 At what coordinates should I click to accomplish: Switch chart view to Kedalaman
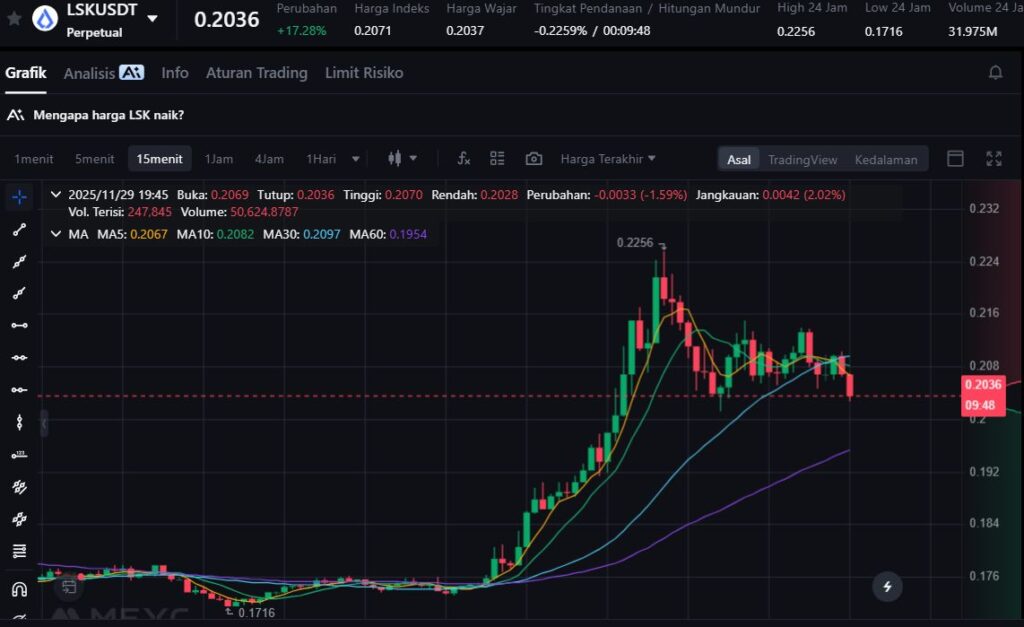click(885, 160)
